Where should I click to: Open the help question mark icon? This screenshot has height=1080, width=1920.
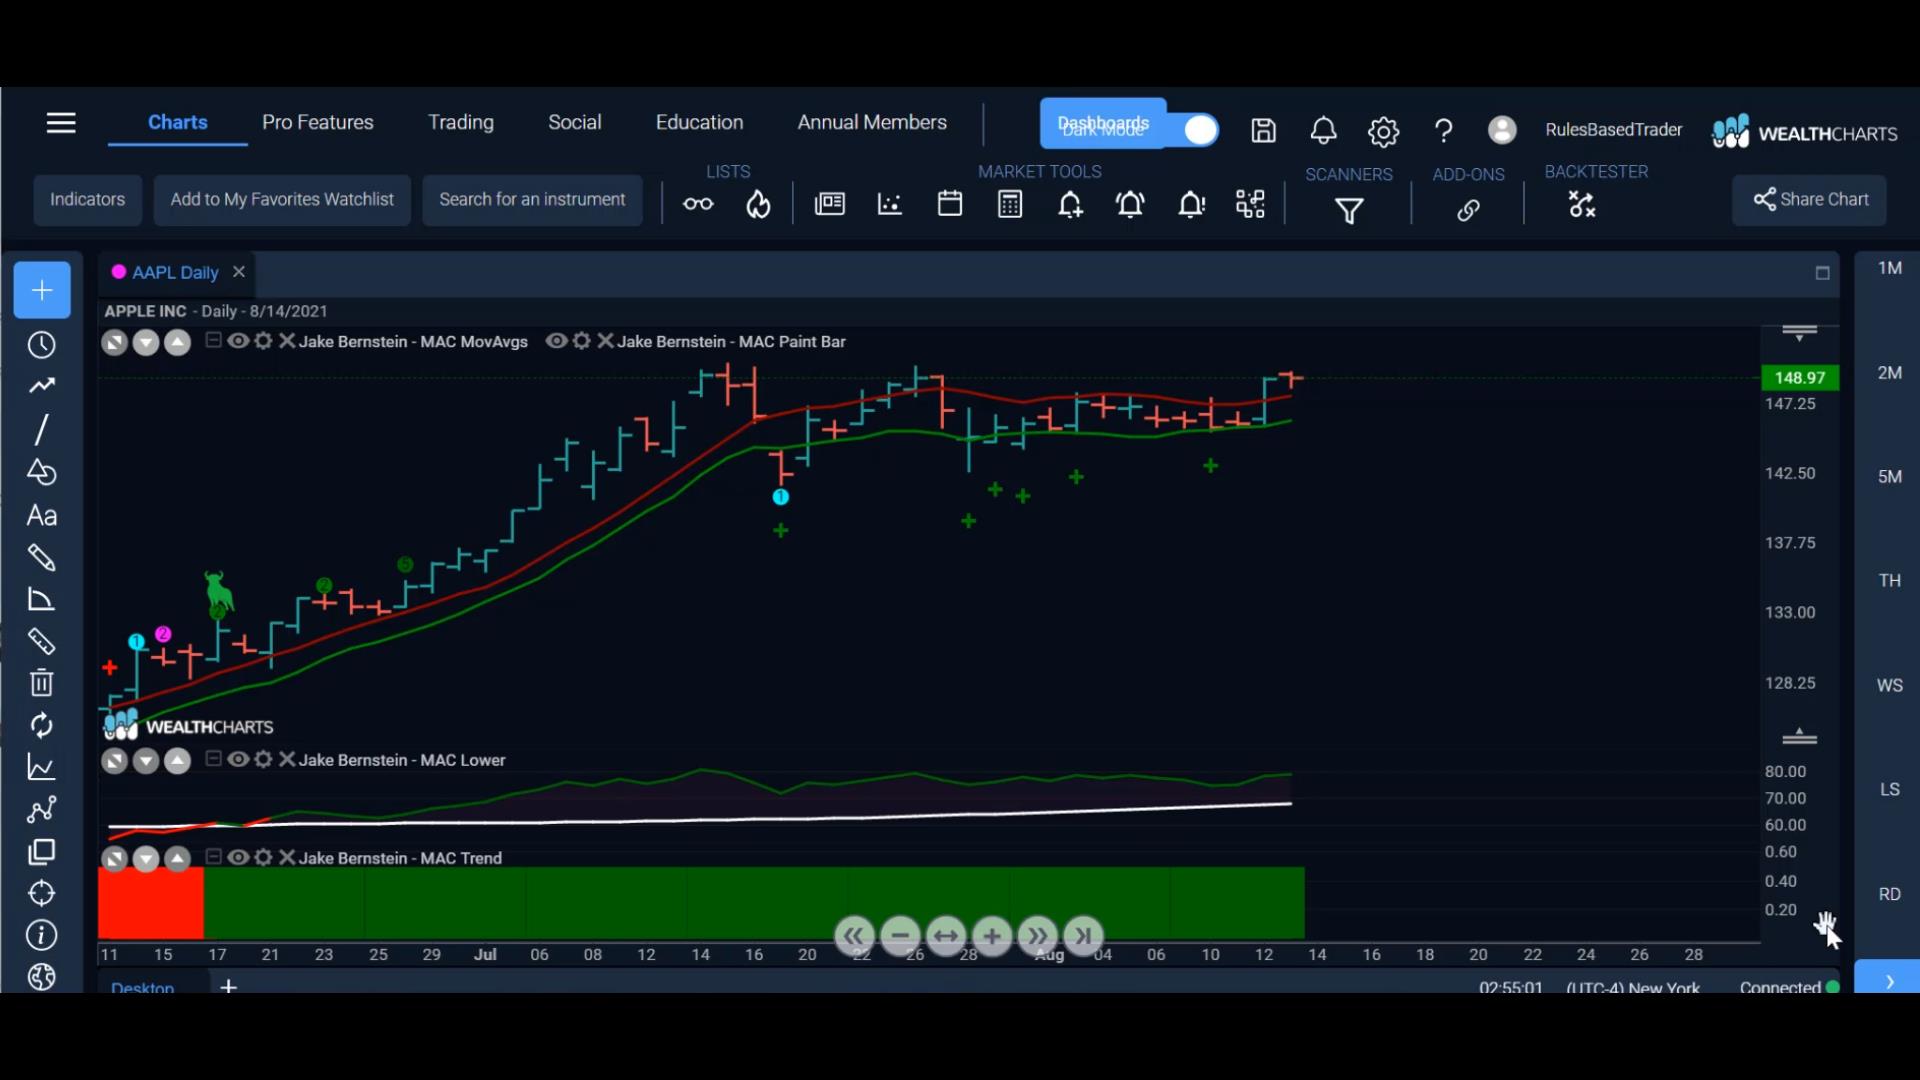click(1443, 131)
